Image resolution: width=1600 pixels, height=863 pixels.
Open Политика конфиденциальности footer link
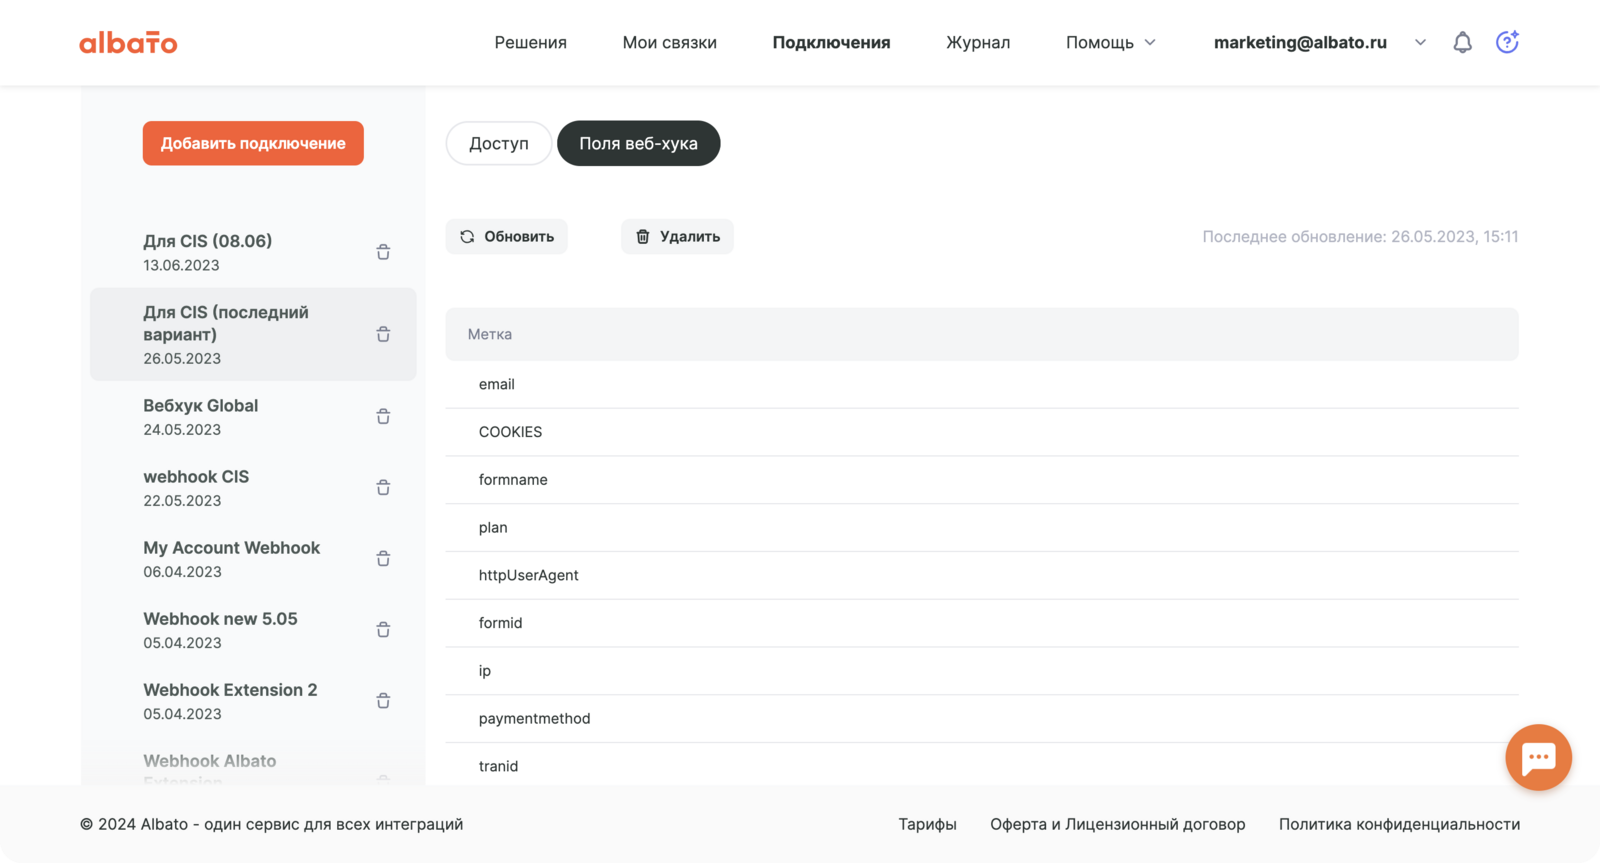(x=1399, y=824)
